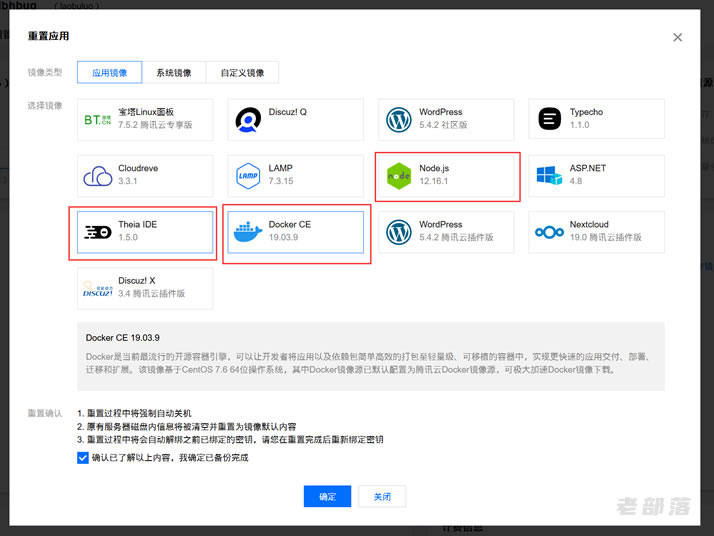This screenshot has width=714, height=536.
Task: Click the 'Discuz! X' image name
Action: (137, 281)
